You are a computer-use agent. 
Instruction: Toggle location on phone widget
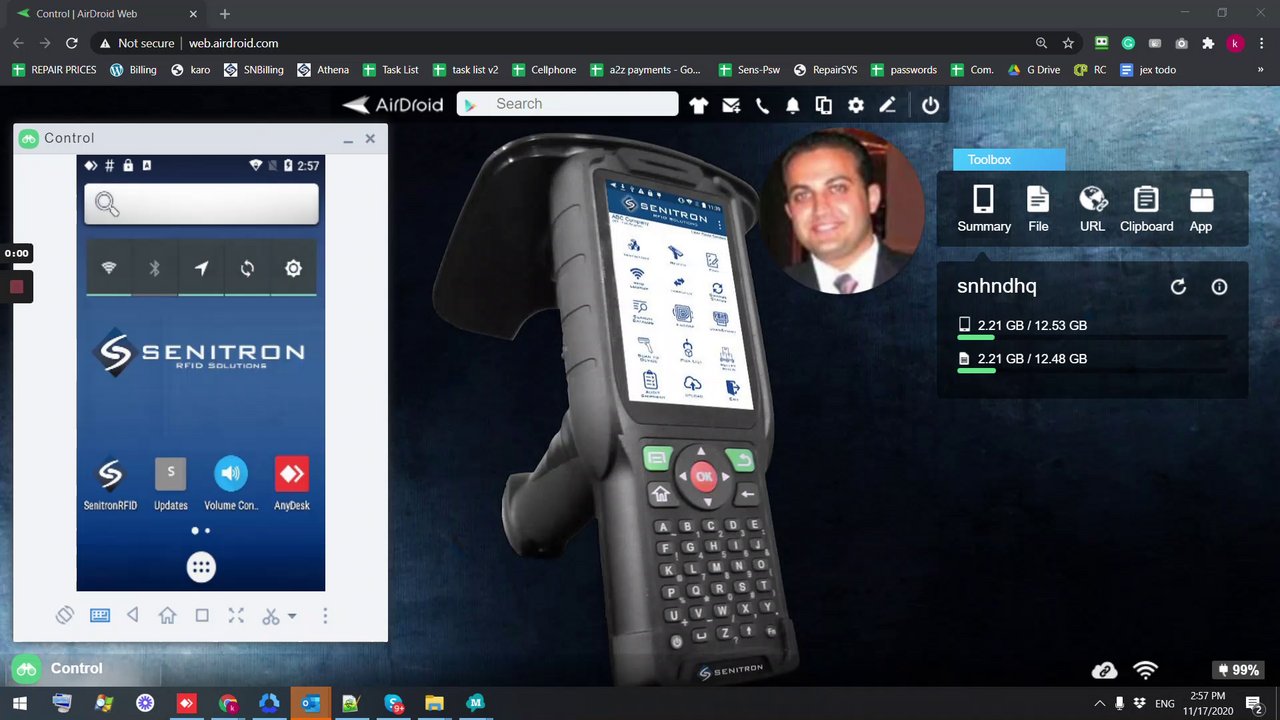[201, 268]
